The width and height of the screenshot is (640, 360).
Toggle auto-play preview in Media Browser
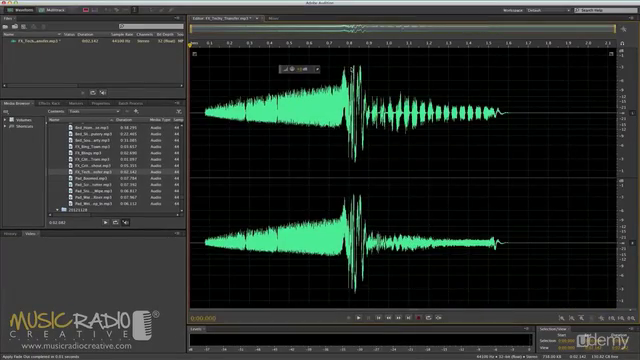pyautogui.click(x=125, y=222)
